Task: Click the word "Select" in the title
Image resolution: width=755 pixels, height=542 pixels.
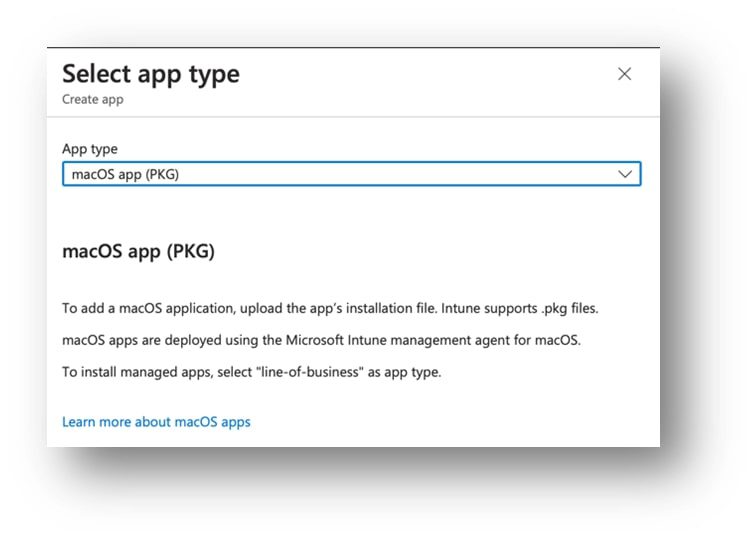Action: click(x=96, y=74)
